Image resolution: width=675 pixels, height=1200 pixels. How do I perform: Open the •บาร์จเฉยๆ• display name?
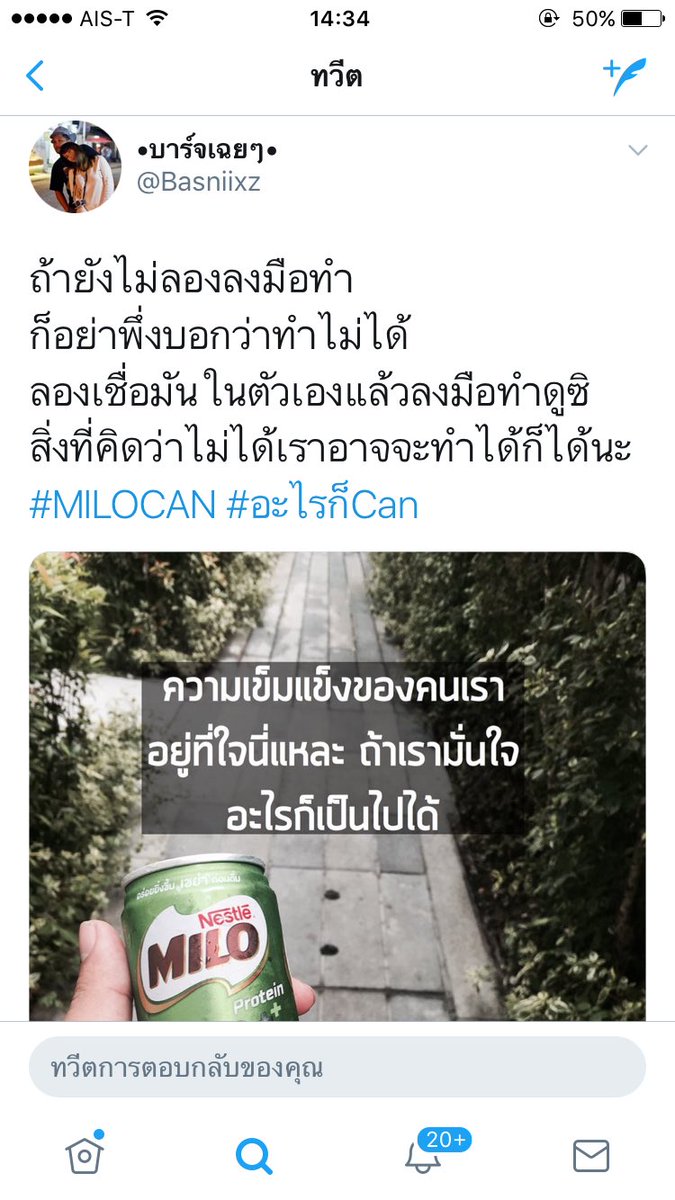(205, 152)
